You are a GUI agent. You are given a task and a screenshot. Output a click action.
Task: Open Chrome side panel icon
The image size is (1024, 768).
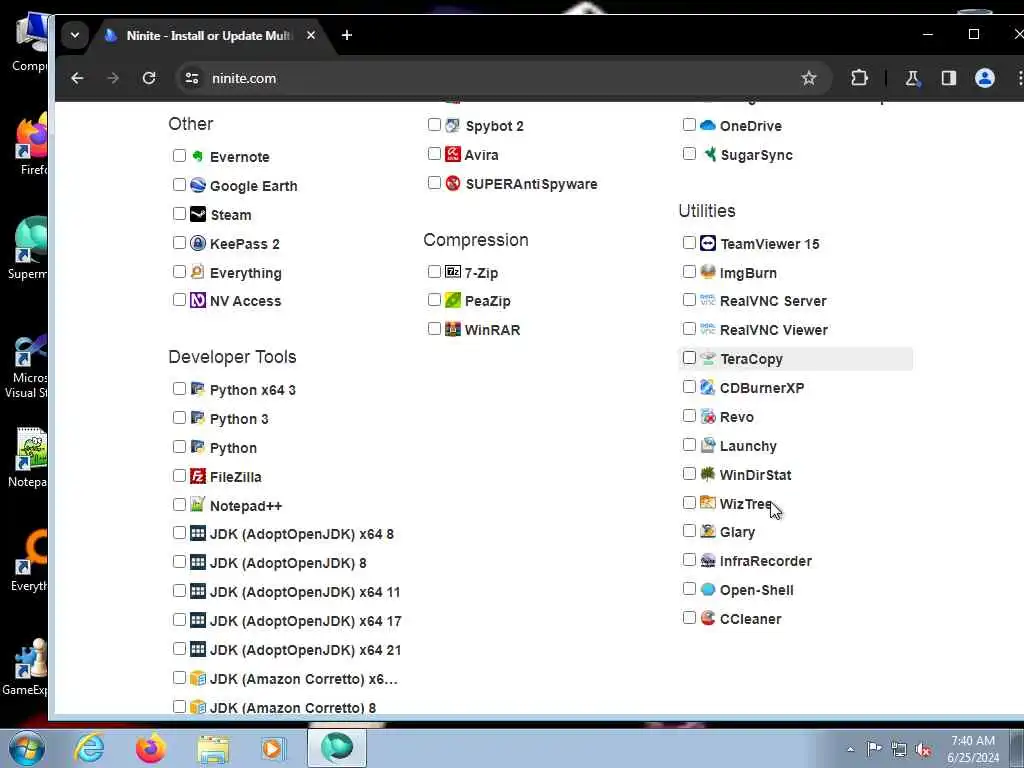coord(948,78)
